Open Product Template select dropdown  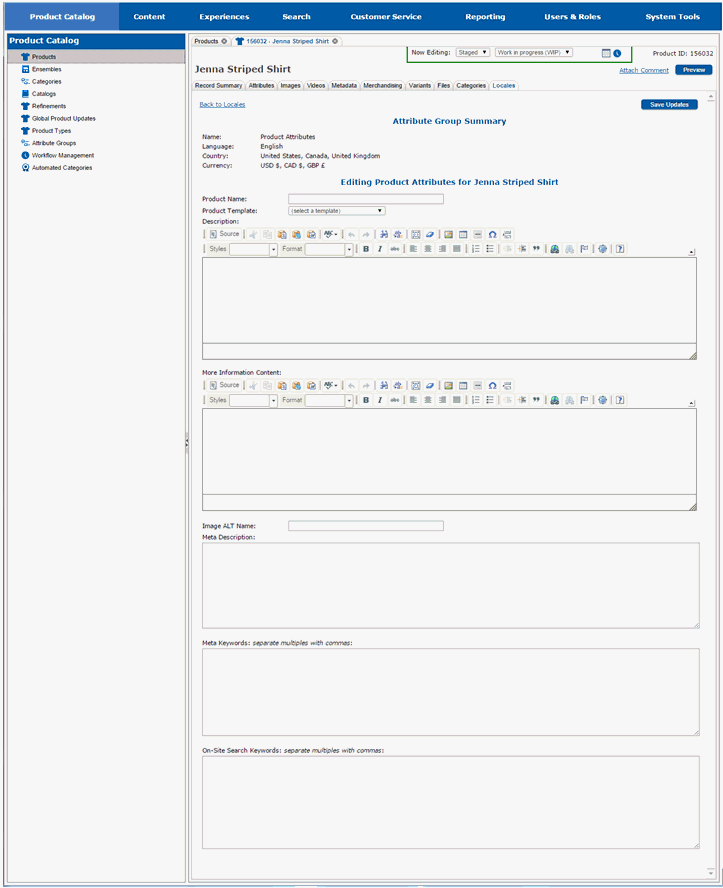[x=337, y=211]
